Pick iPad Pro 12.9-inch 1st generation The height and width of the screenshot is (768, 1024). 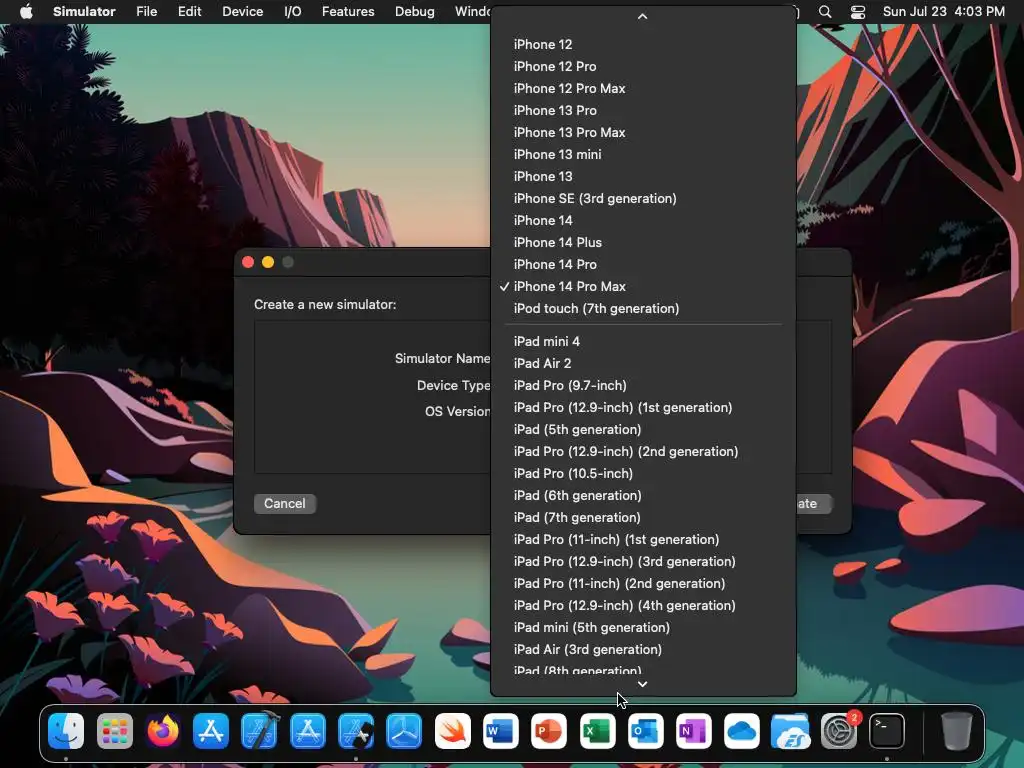point(643,408)
